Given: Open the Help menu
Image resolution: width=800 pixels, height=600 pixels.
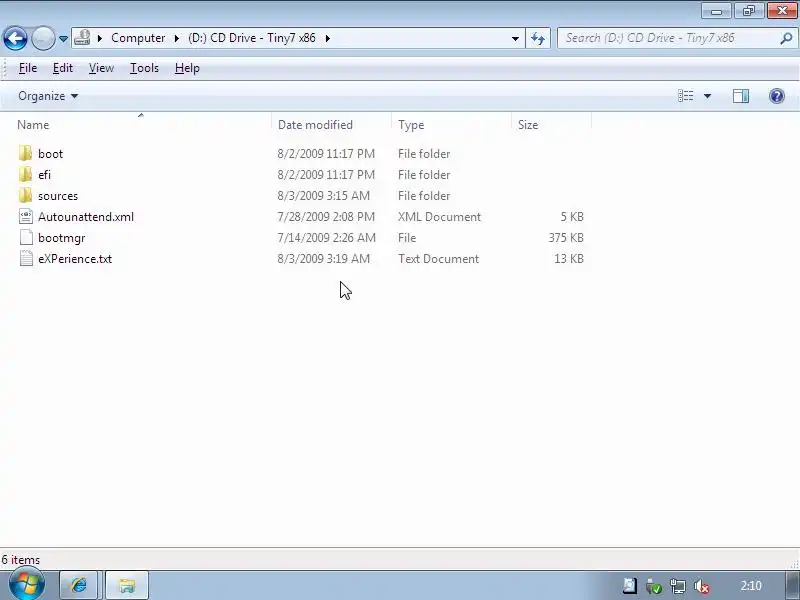Looking at the screenshot, I should (x=187, y=68).
